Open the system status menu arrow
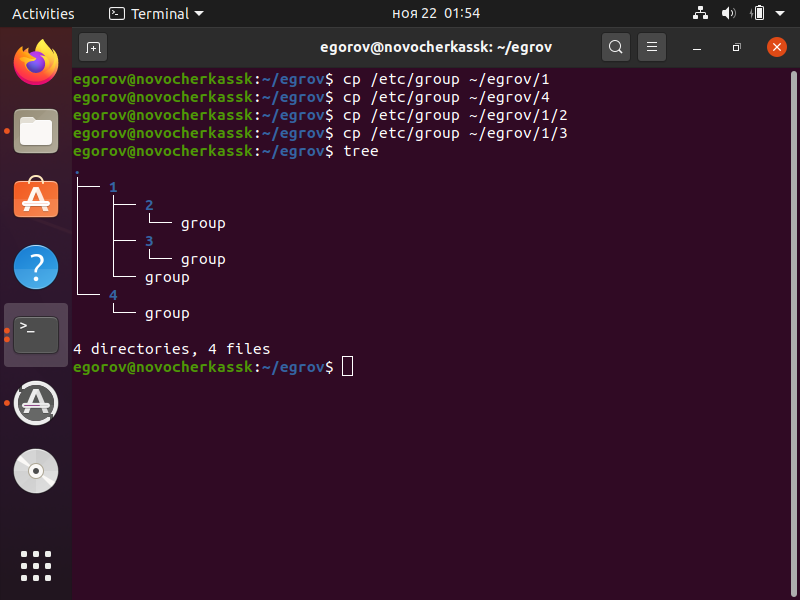The width and height of the screenshot is (800, 600). click(783, 14)
